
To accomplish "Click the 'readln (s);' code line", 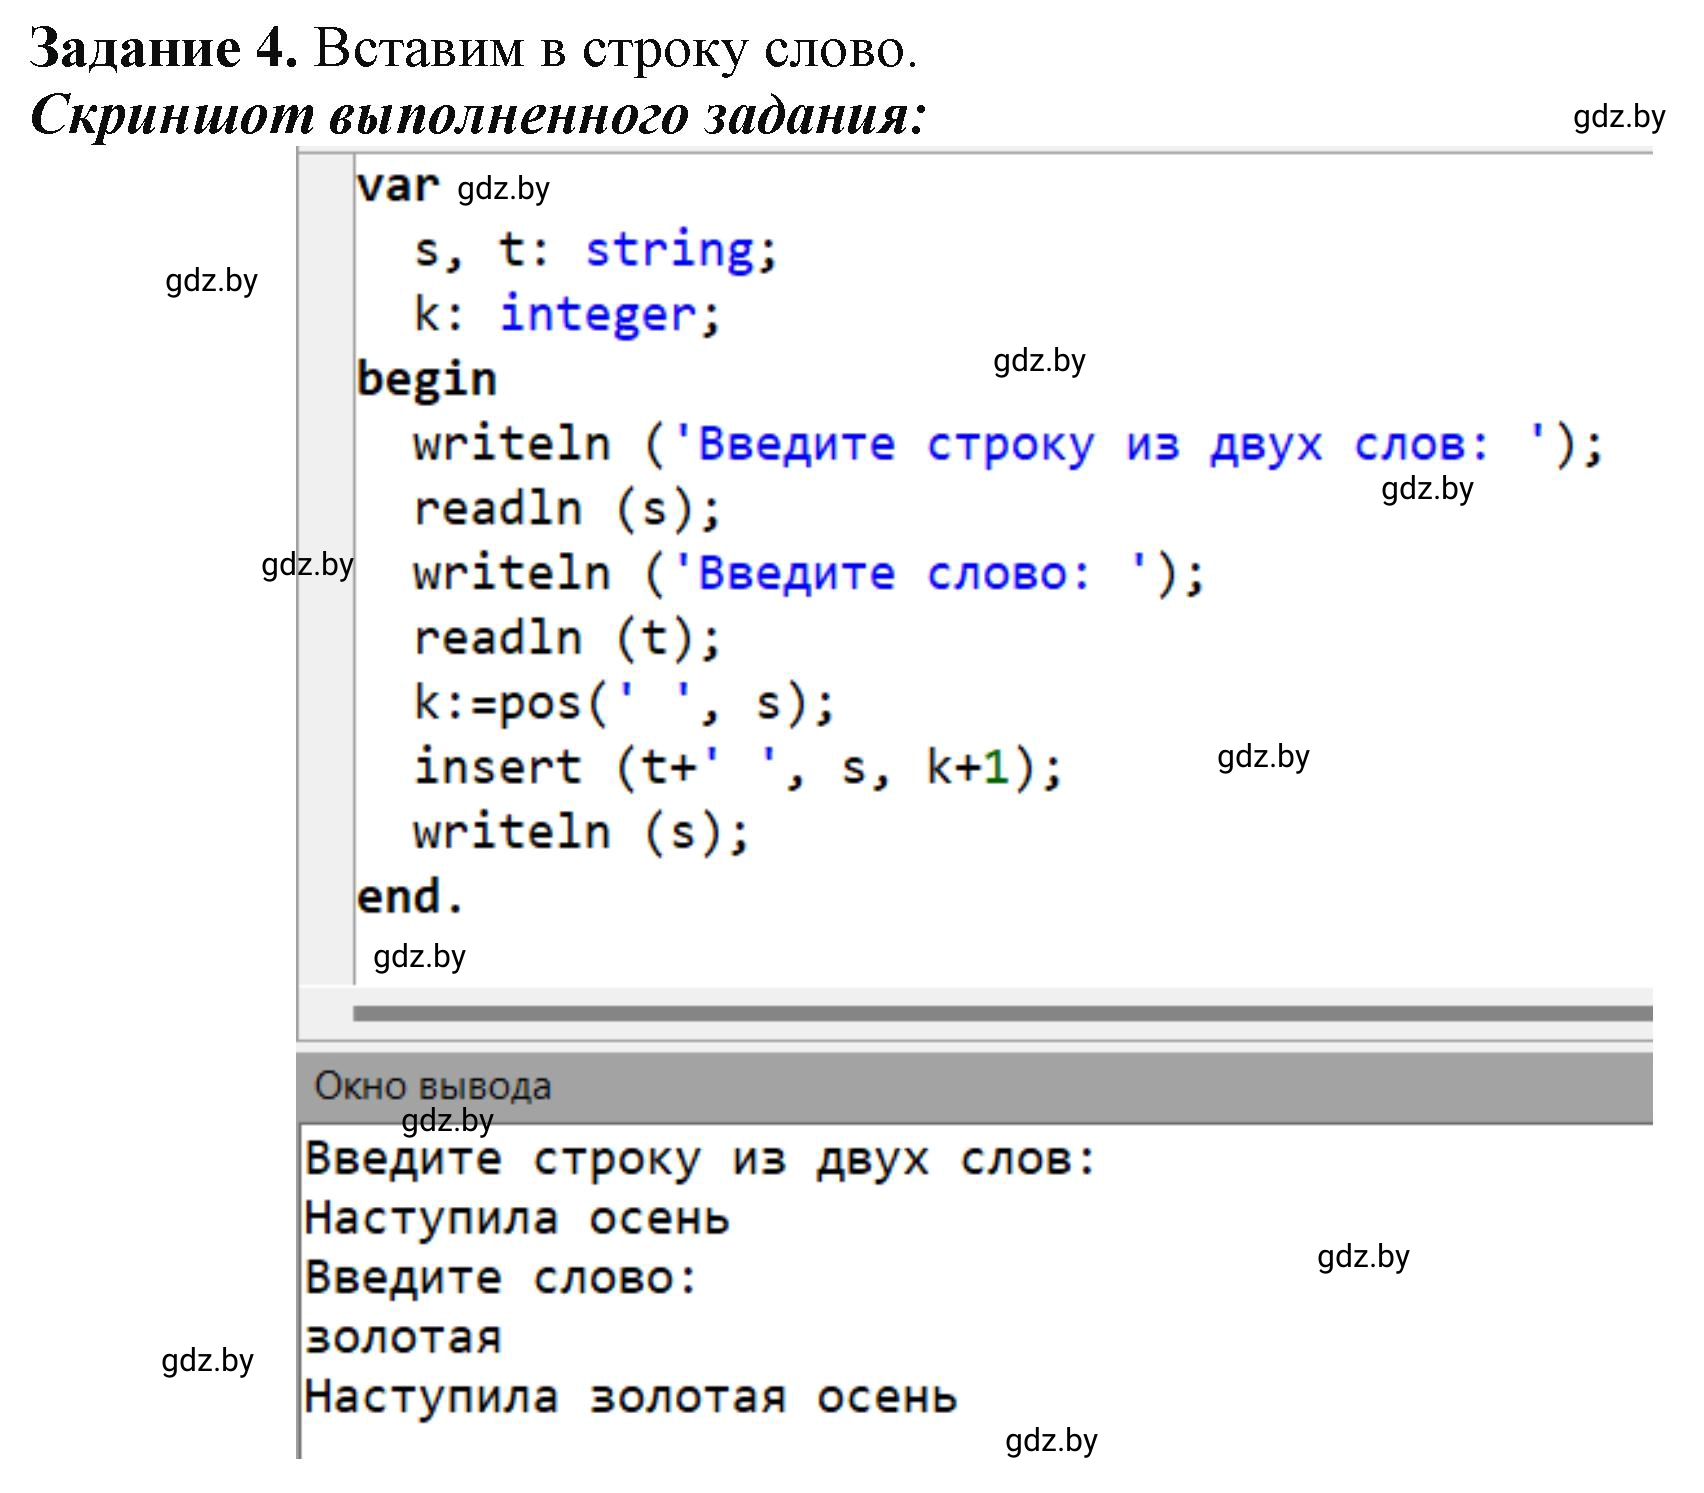I will (567, 509).
